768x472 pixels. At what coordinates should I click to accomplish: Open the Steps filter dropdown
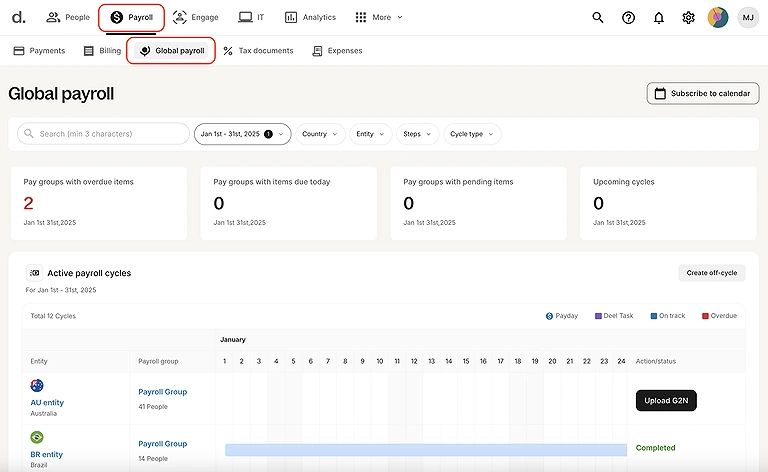click(417, 134)
